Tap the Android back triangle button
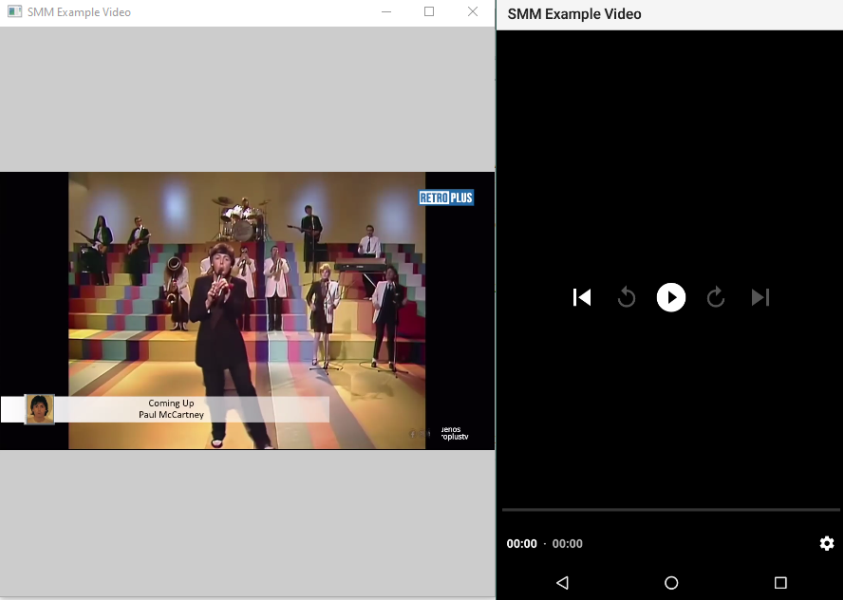Image resolution: width=843 pixels, height=600 pixels. tap(562, 582)
